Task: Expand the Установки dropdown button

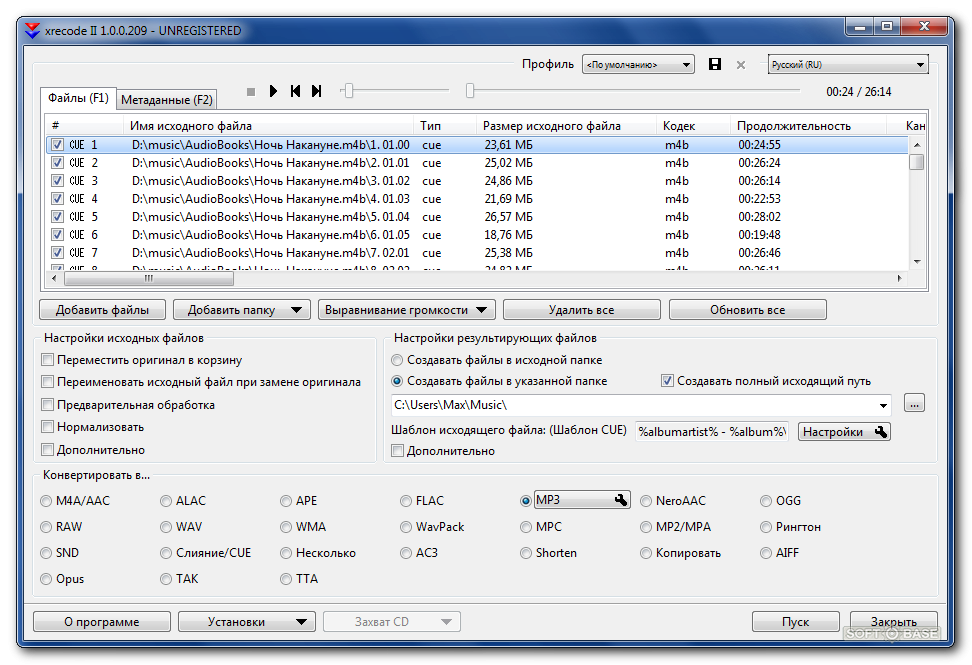Action: pyautogui.click(x=247, y=622)
